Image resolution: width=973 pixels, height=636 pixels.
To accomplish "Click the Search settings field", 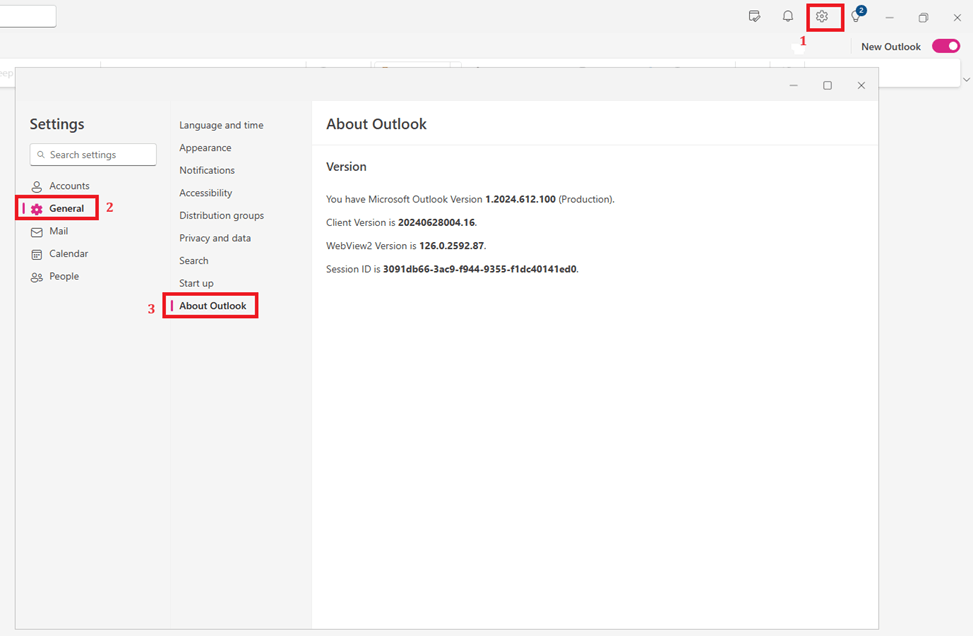I will pos(93,155).
